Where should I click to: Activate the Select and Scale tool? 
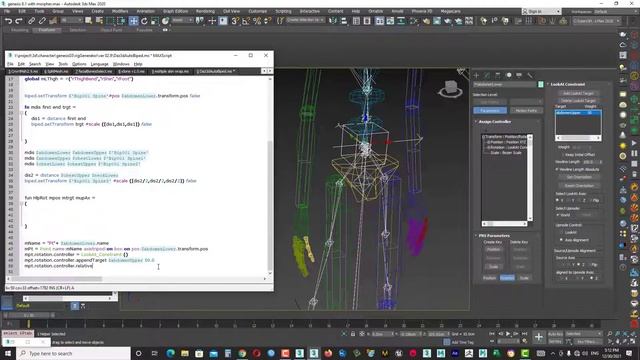[155, 20]
